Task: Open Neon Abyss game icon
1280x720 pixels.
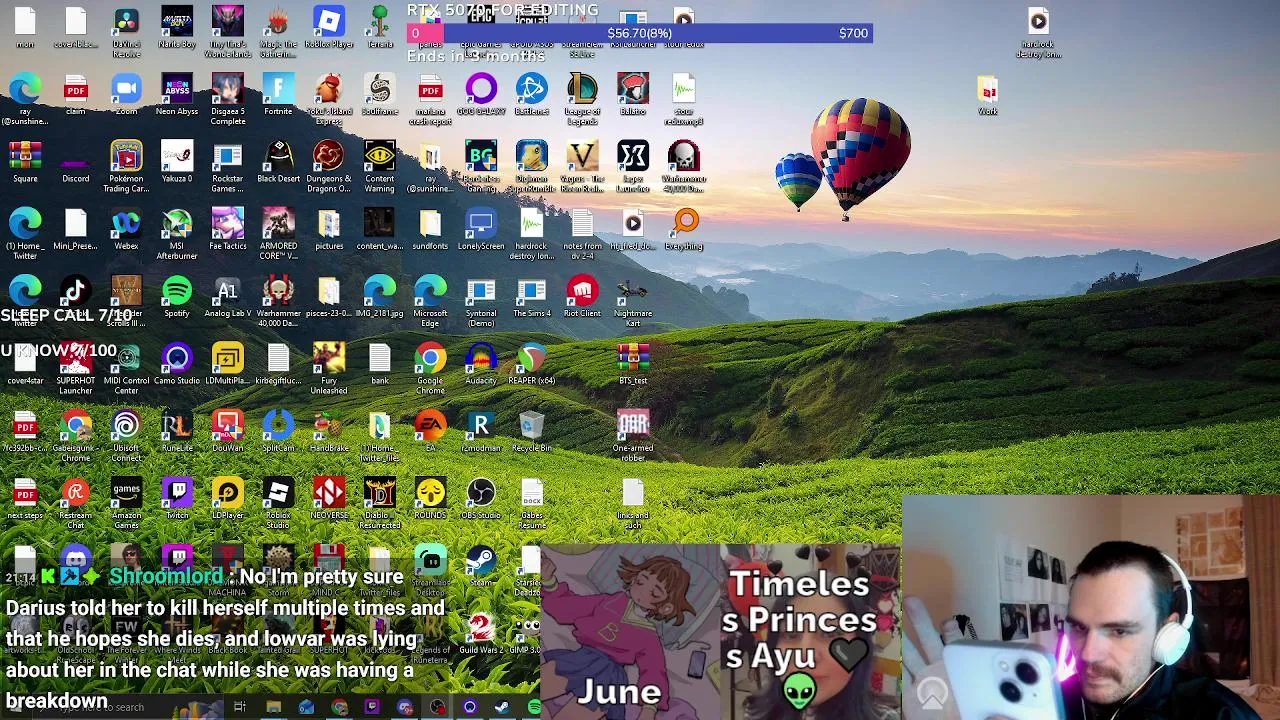Action: coord(177,90)
